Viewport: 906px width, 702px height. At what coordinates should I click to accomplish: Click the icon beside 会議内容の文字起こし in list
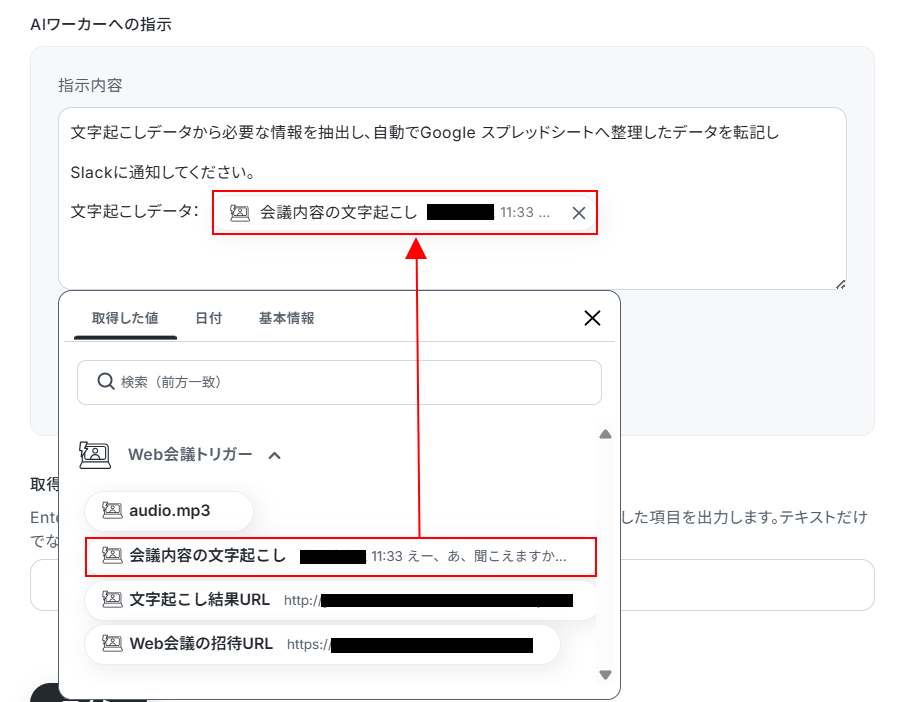[112, 555]
